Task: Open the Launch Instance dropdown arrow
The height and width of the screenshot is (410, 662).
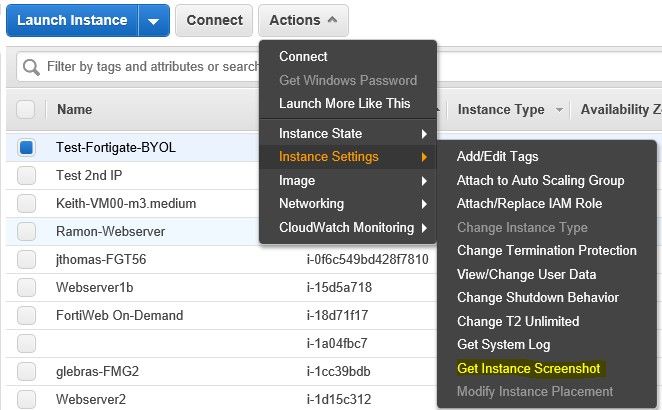Action: pyautogui.click(x=153, y=20)
